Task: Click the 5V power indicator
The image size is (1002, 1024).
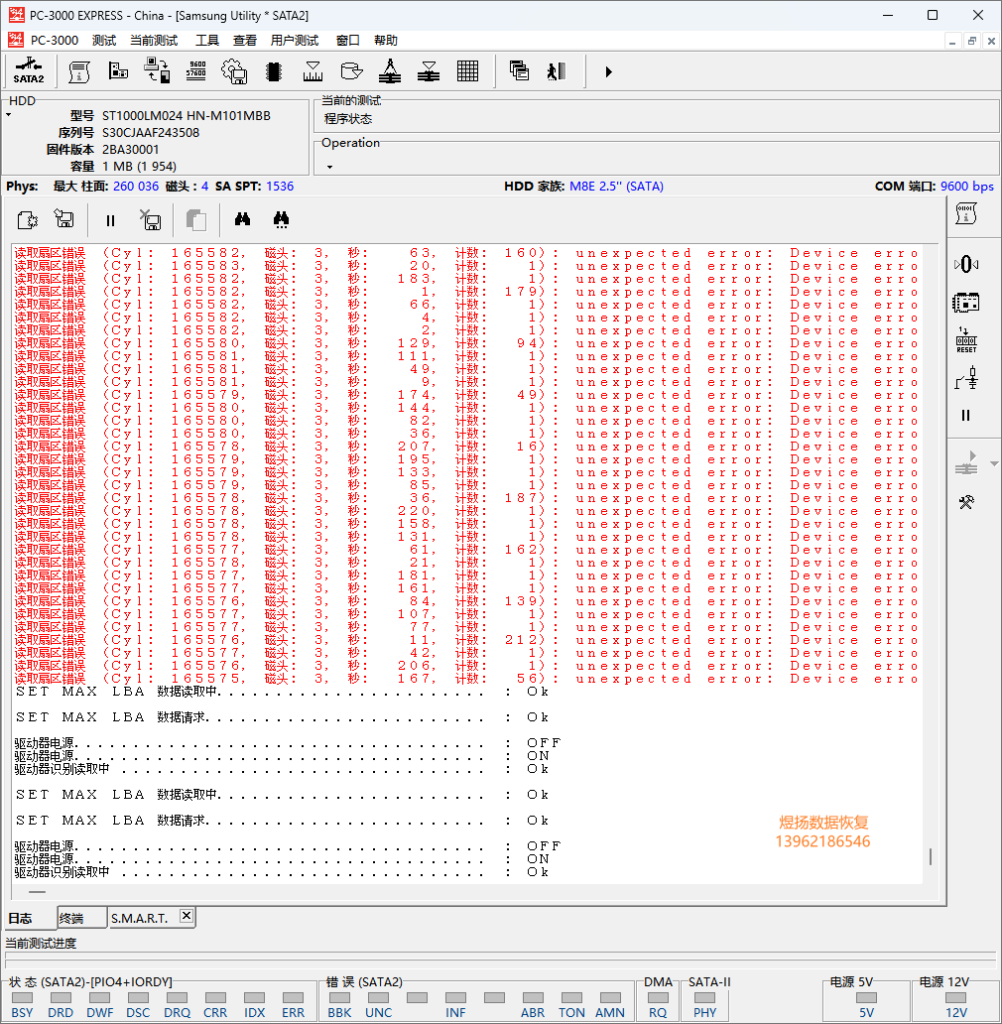Action: (x=866, y=997)
